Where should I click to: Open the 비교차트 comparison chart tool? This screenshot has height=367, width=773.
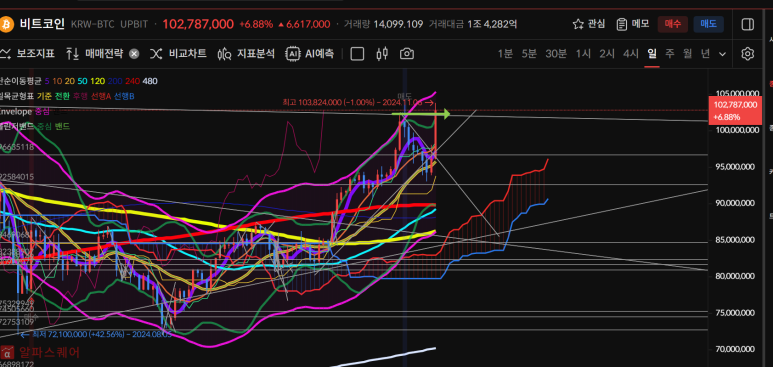click(178, 54)
